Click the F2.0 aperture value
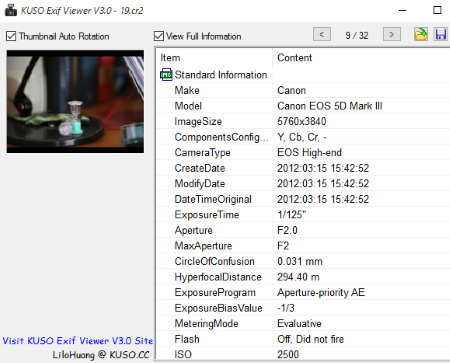Image resolution: width=450 pixels, height=363 pixels. point(287,230)
